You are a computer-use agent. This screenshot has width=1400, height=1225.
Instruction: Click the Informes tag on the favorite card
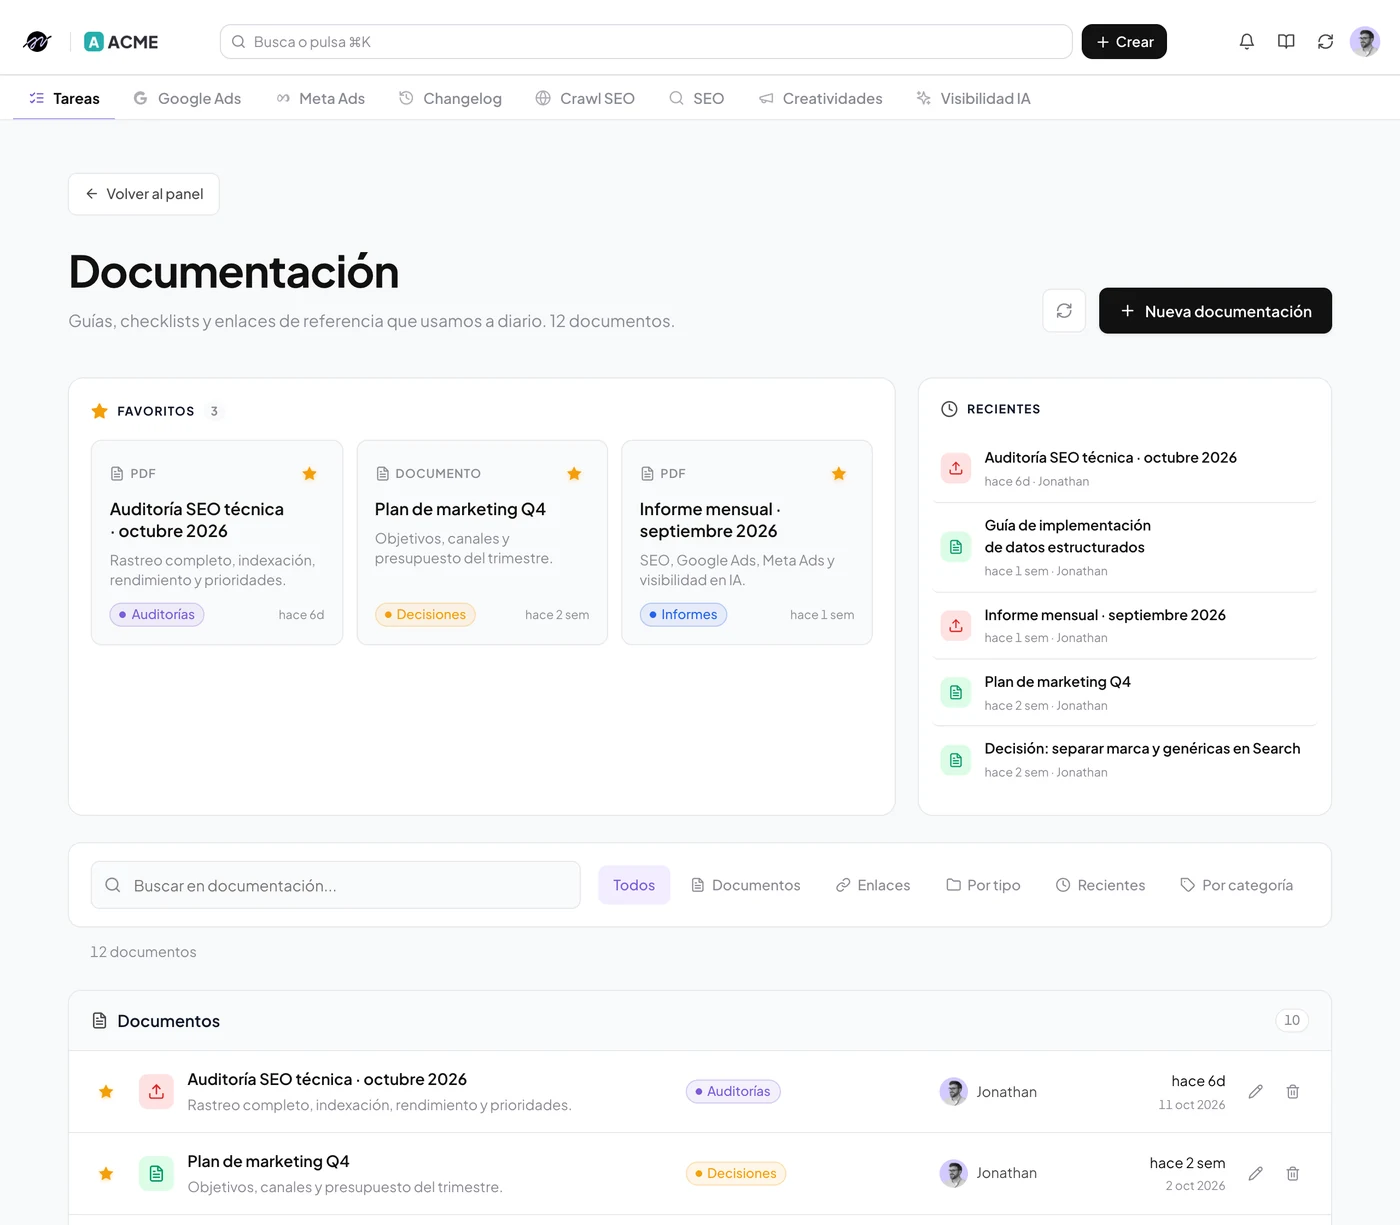pyautogui.click(x=683, y=615)
